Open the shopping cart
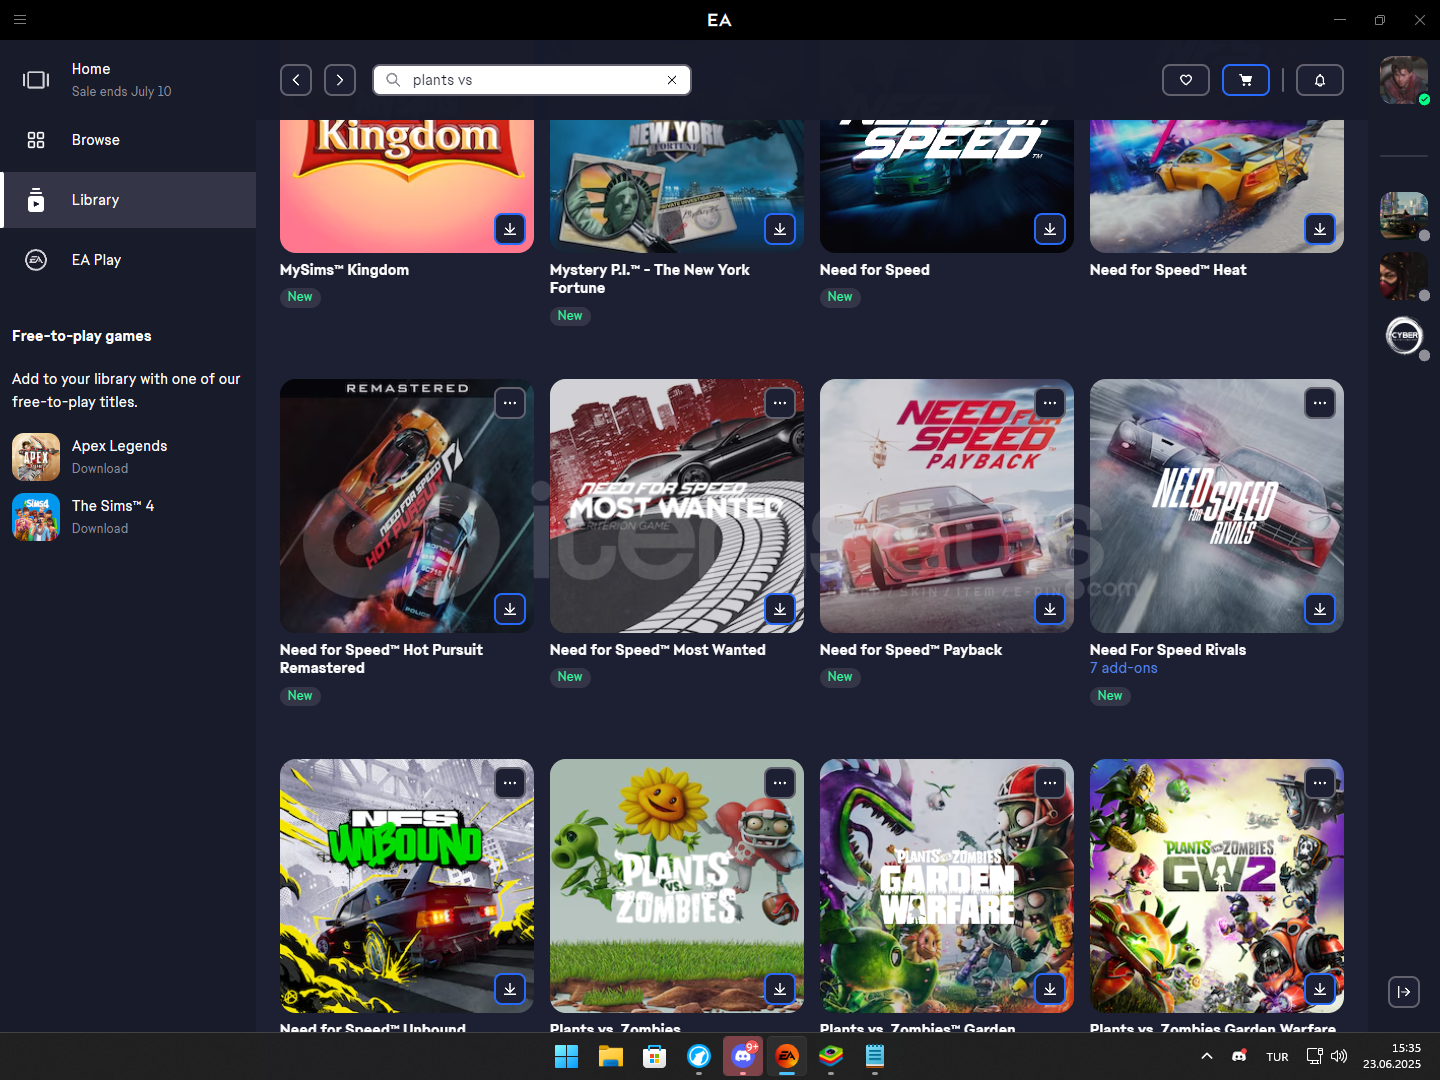 (1246, 80)
